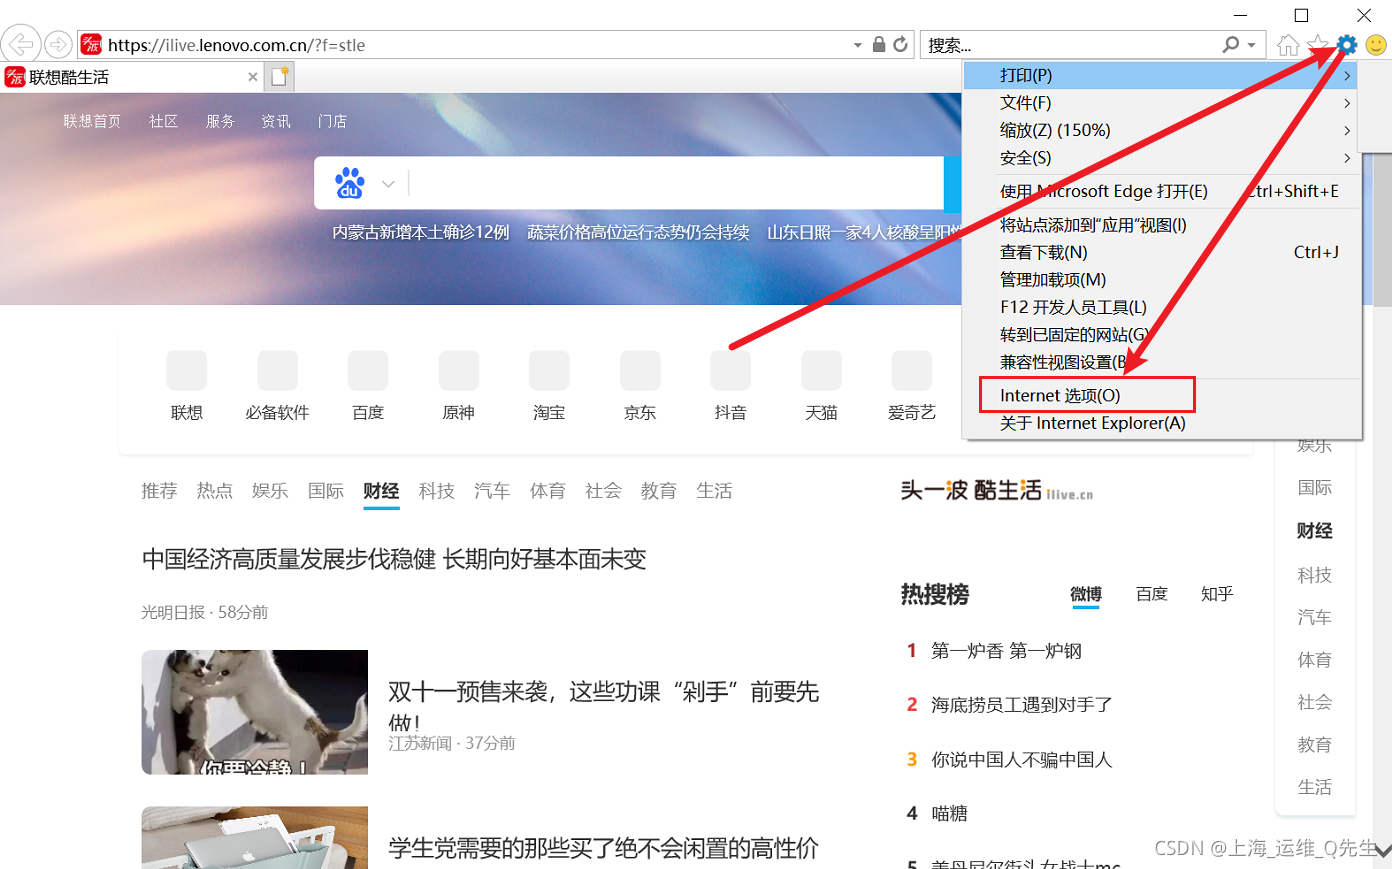Open hot search 喵糖

[949, 813]
